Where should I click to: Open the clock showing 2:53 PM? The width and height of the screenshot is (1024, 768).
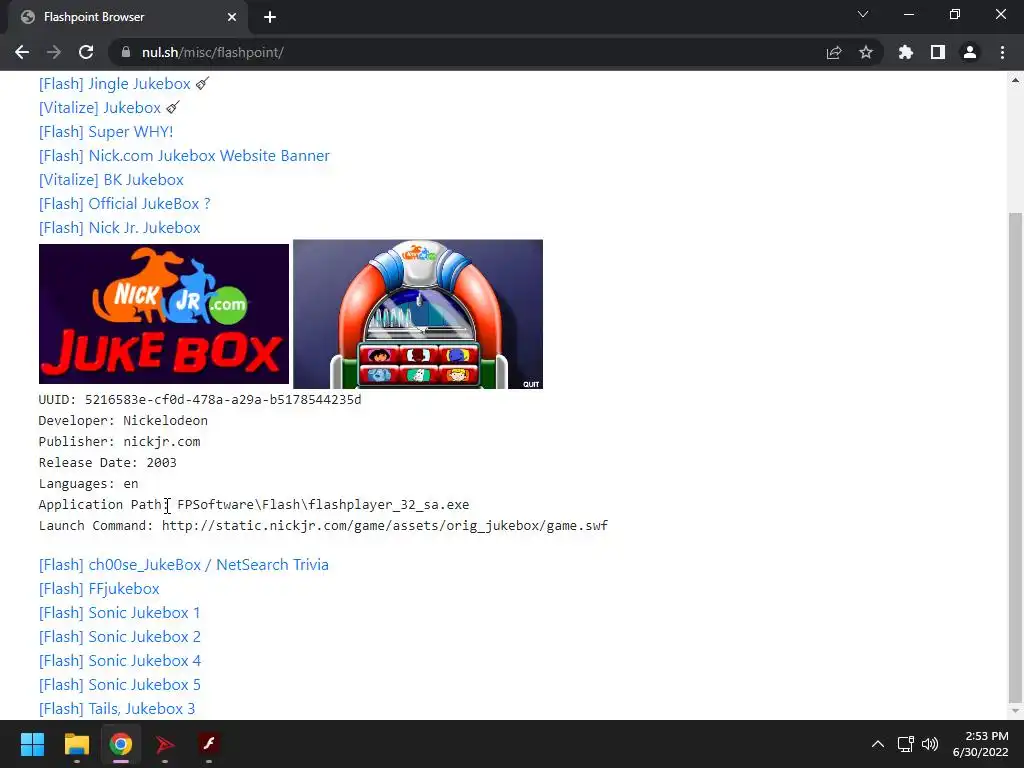pyautogui.click(x=980, y=744)
